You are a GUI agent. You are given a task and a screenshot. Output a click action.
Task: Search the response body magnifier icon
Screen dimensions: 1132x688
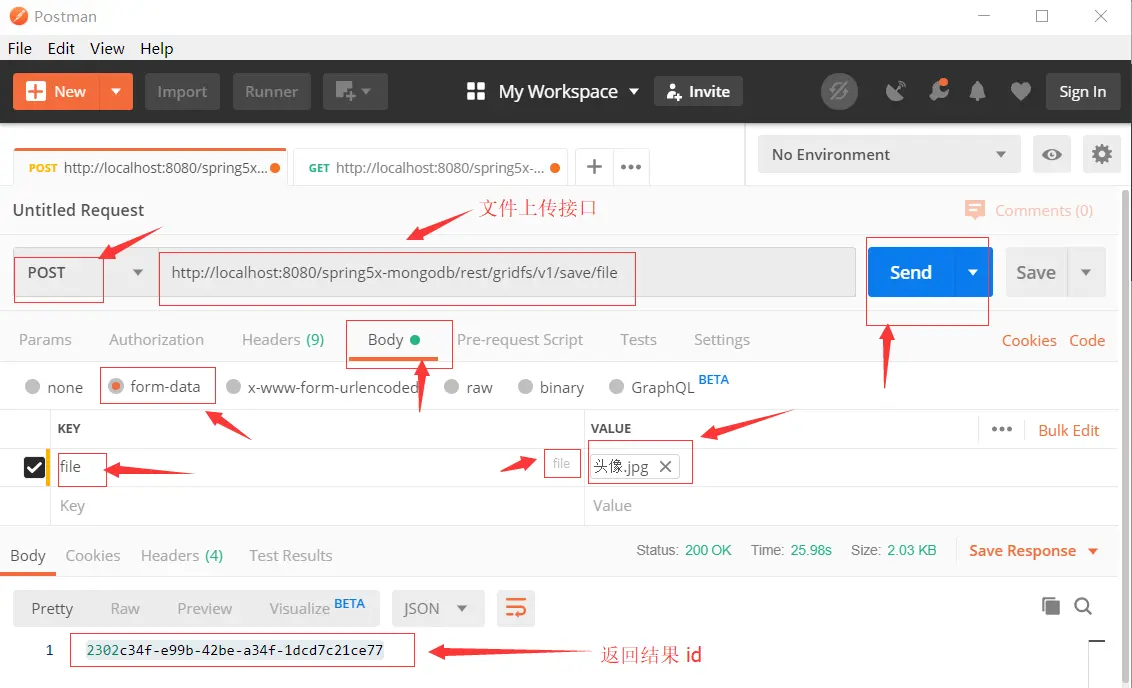[1083, 606]
